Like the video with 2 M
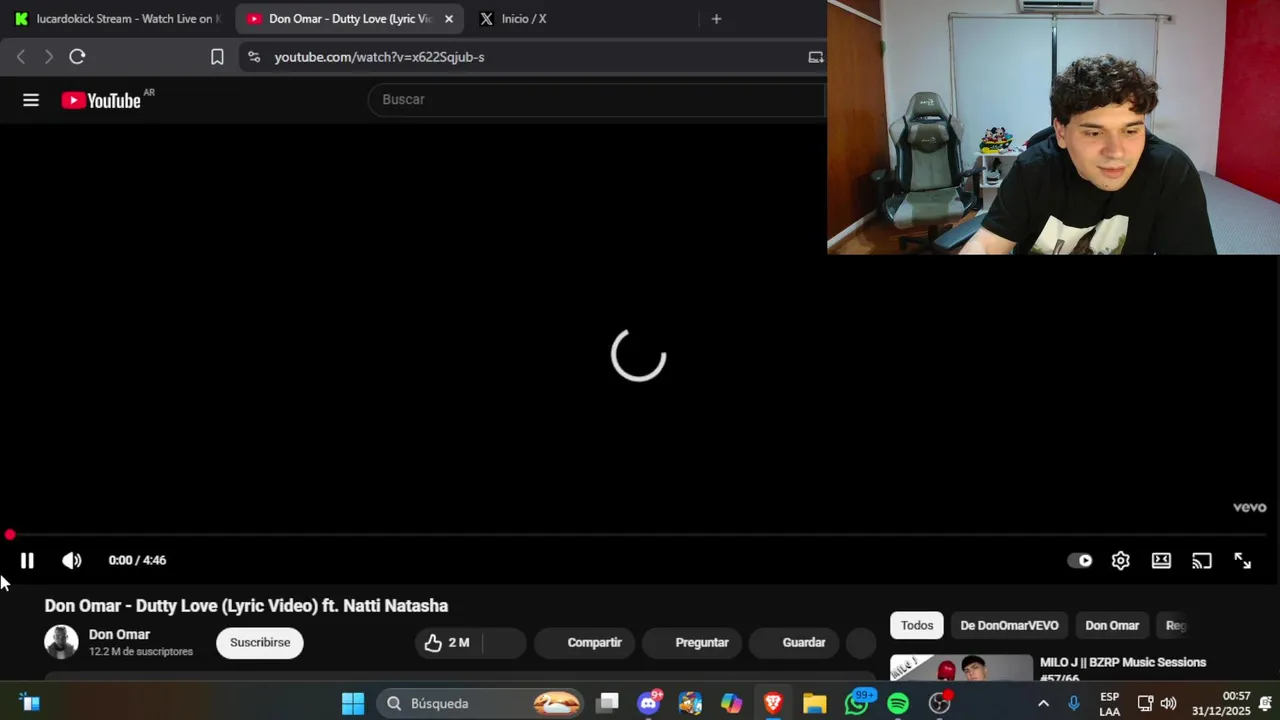This screenshot has width=1280, height=720. [x=447, y=643]
